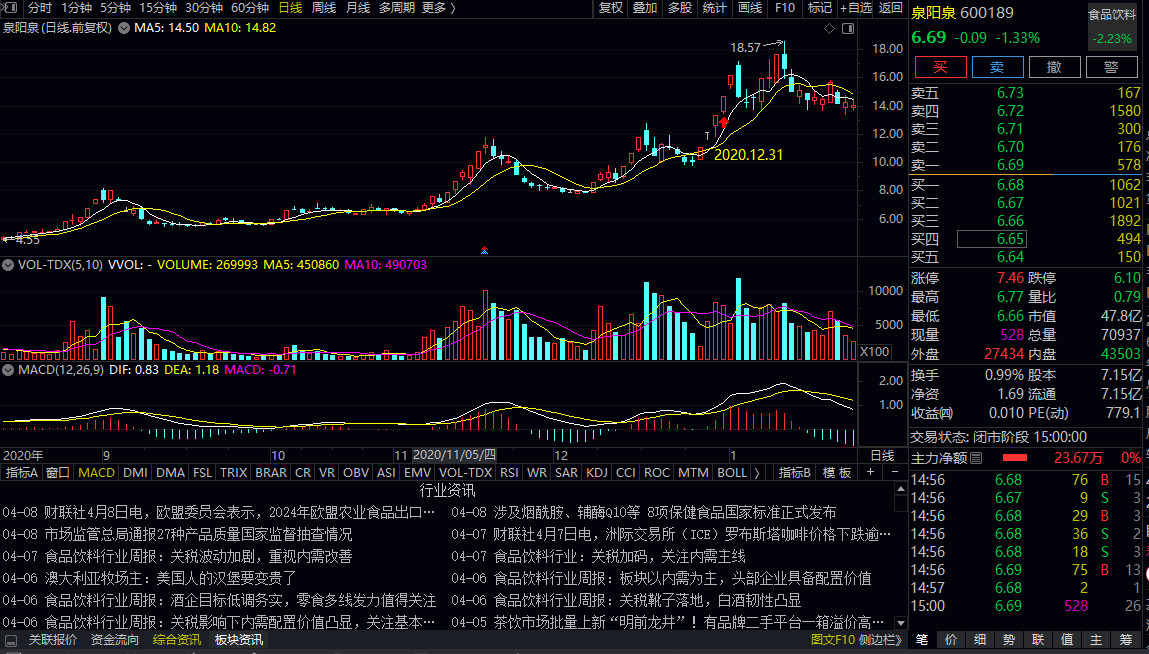Select the 30分钟 period
Screen dimensions: 1149x654
(204, 8)
